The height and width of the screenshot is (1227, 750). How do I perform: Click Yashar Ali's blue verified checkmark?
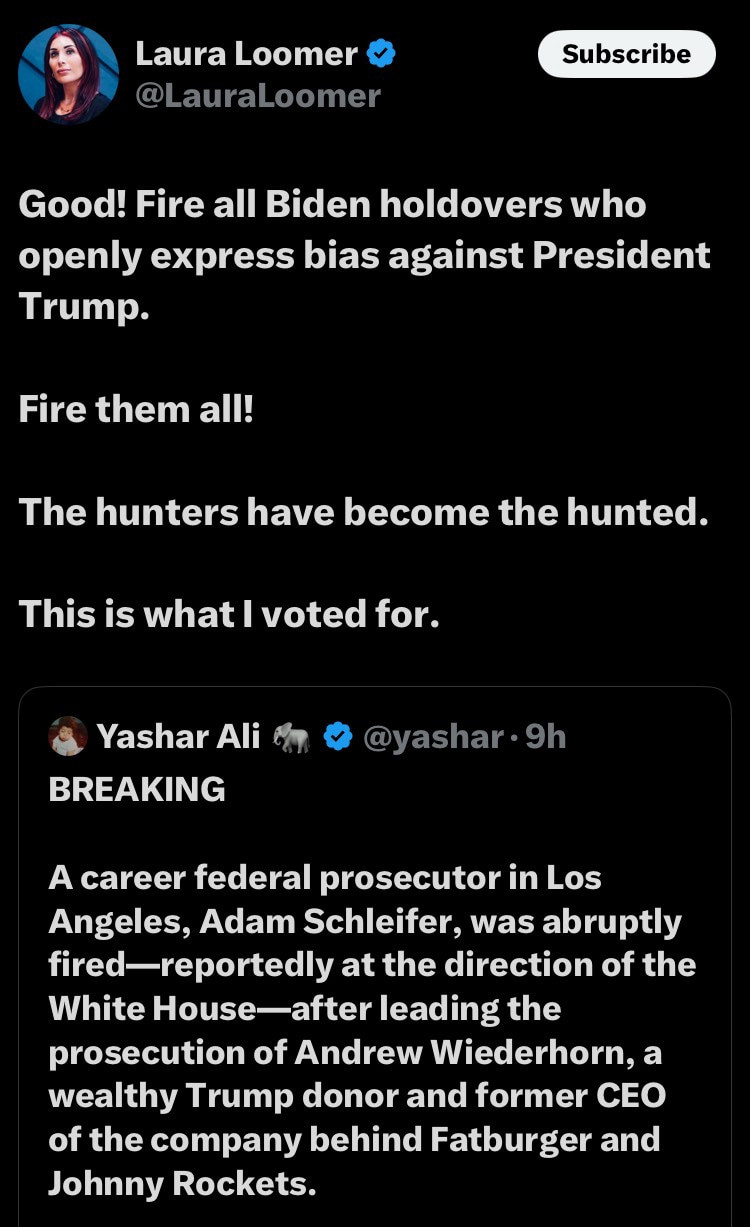click(x=339, y=737)
